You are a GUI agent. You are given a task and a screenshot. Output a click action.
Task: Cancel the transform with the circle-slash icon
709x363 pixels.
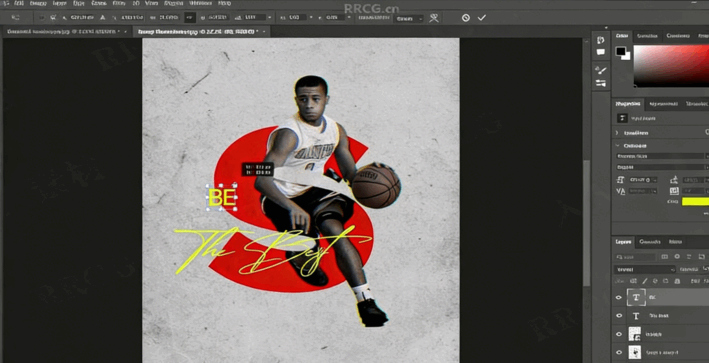click(x=466, y=18)
